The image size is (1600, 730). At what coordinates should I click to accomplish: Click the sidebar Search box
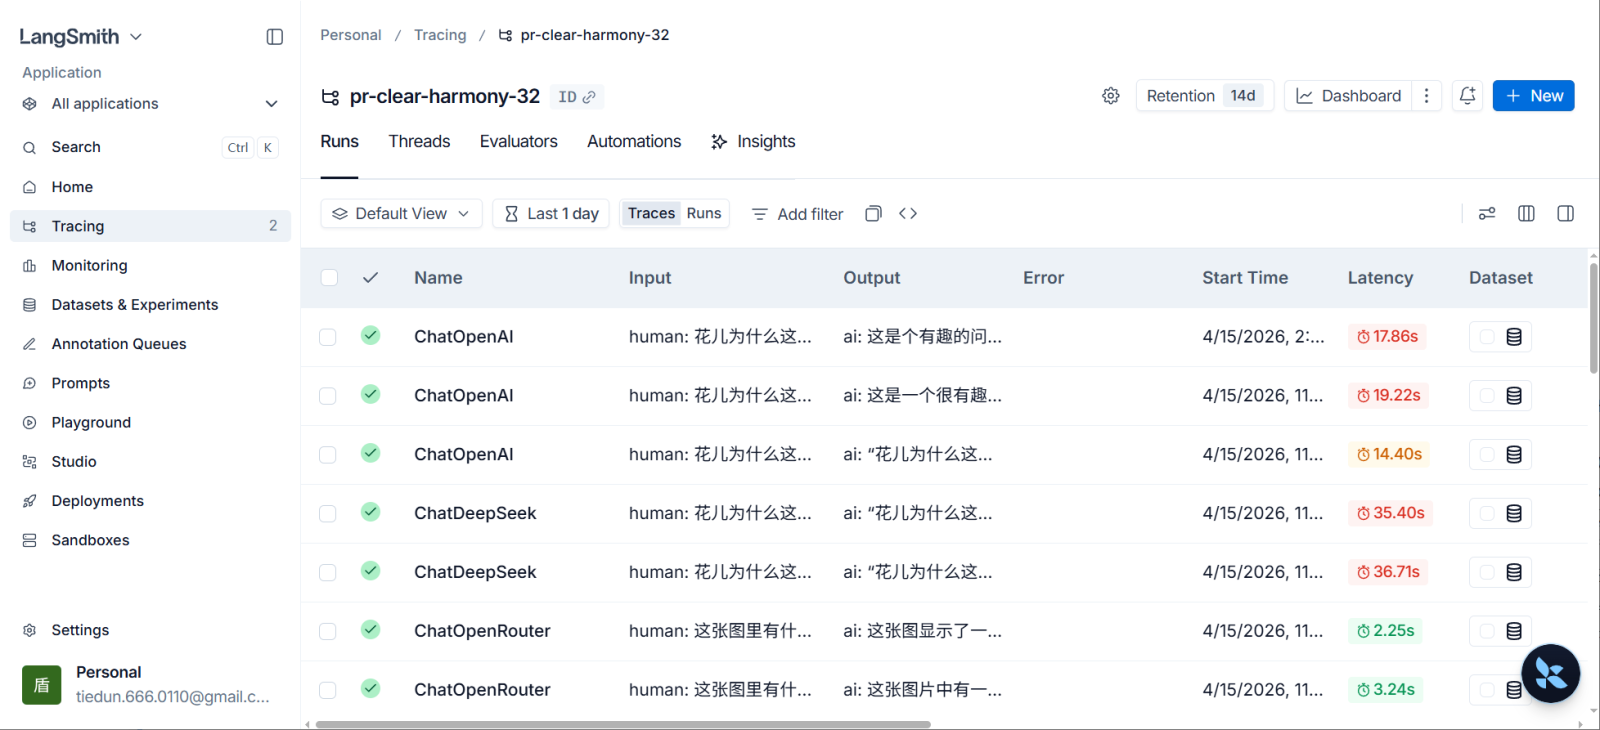150,147
